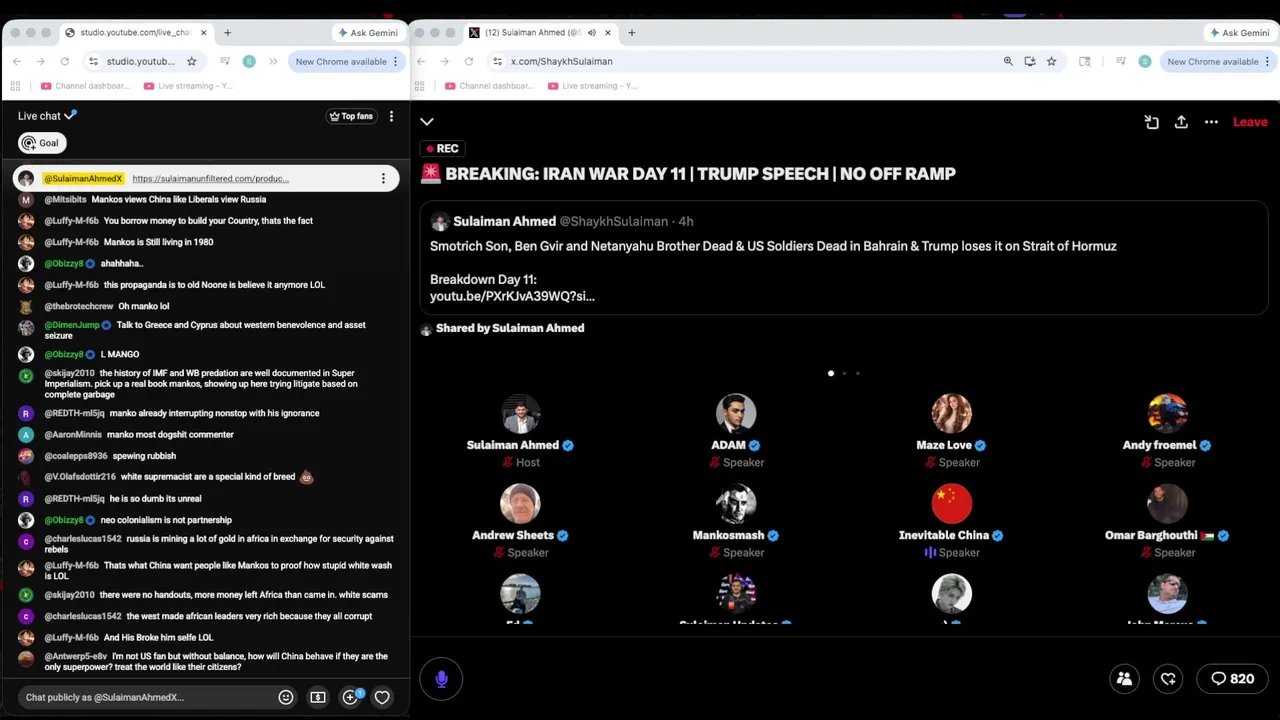Open ADAM speaker avatar
Viewport: 1280px width, 720px height.
tap(736, 414)
